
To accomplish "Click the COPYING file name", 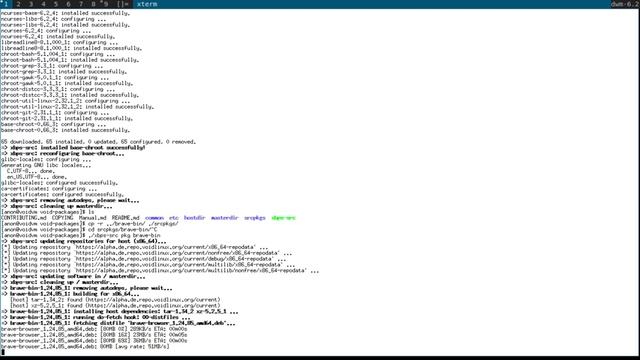I will pyautogui.click(x=62, y=218).
